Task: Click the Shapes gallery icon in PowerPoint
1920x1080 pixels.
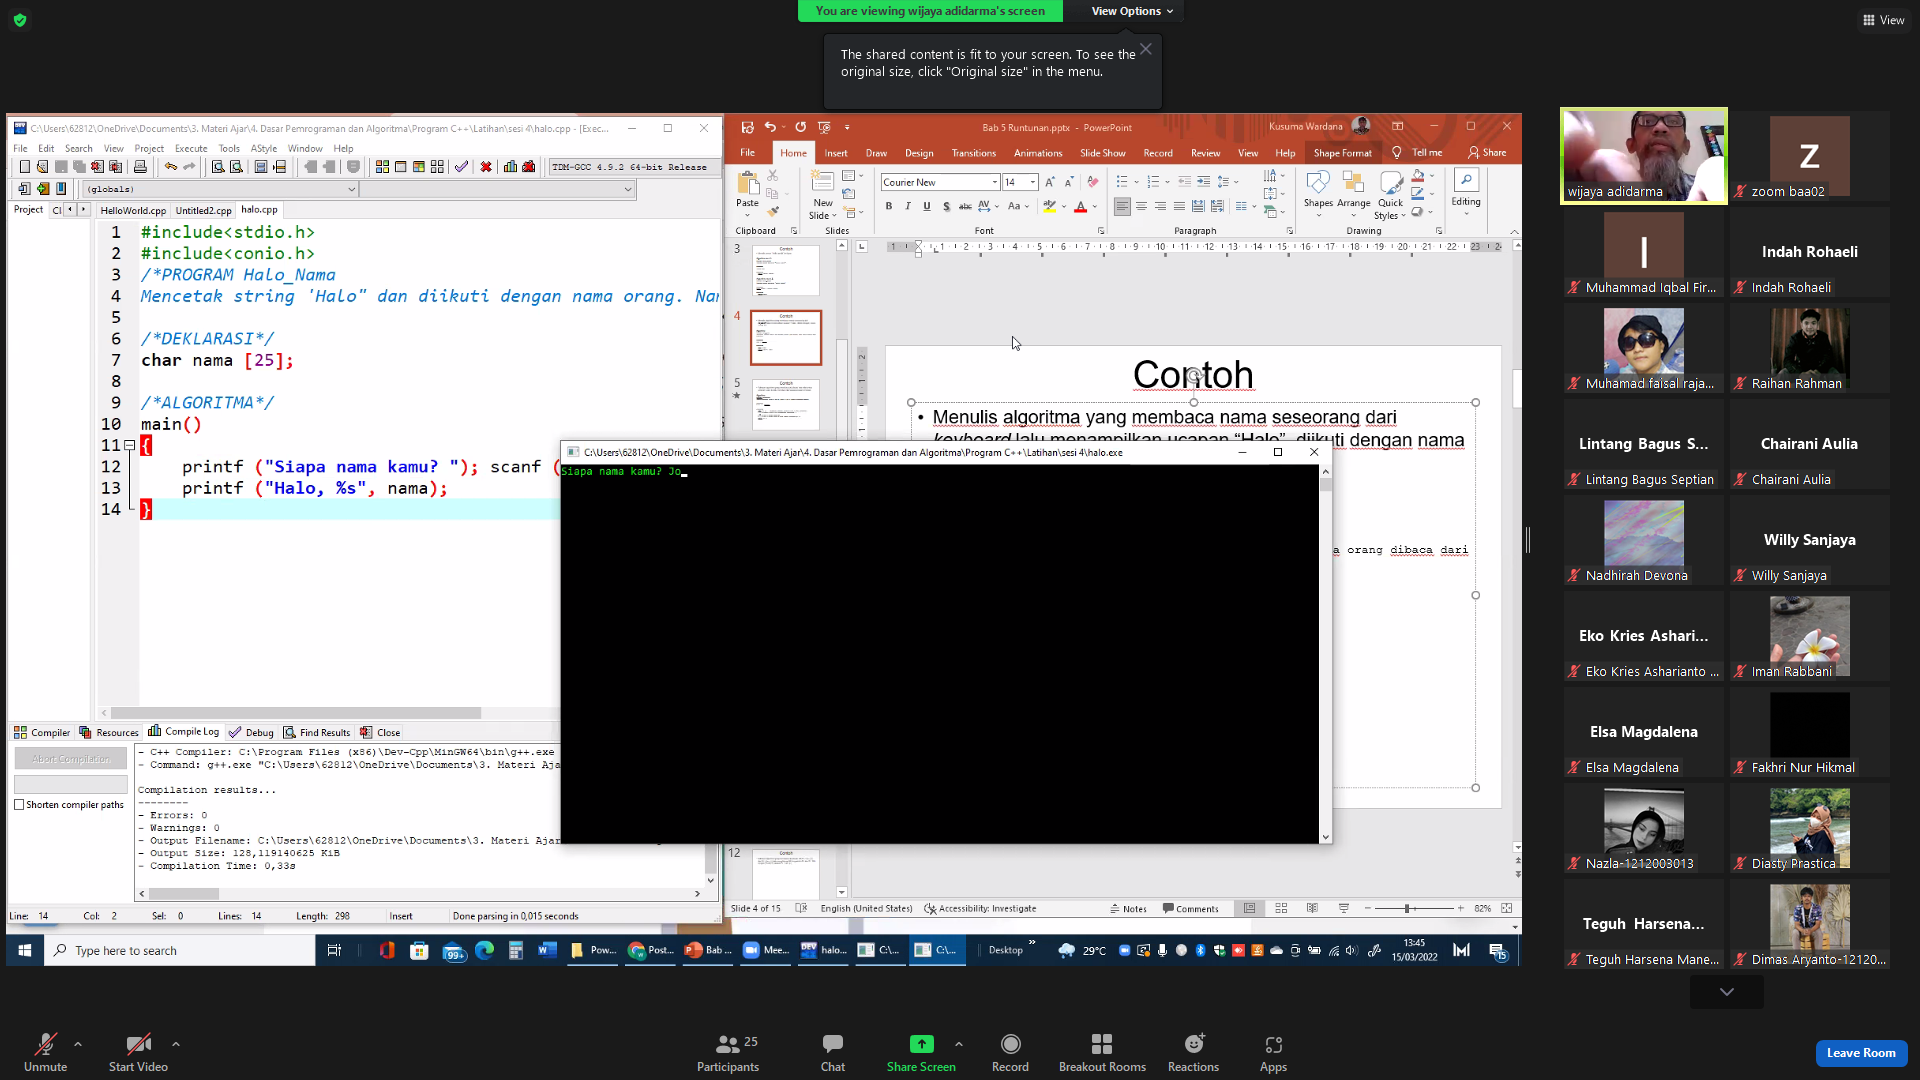Action: tap(1318, 182)
